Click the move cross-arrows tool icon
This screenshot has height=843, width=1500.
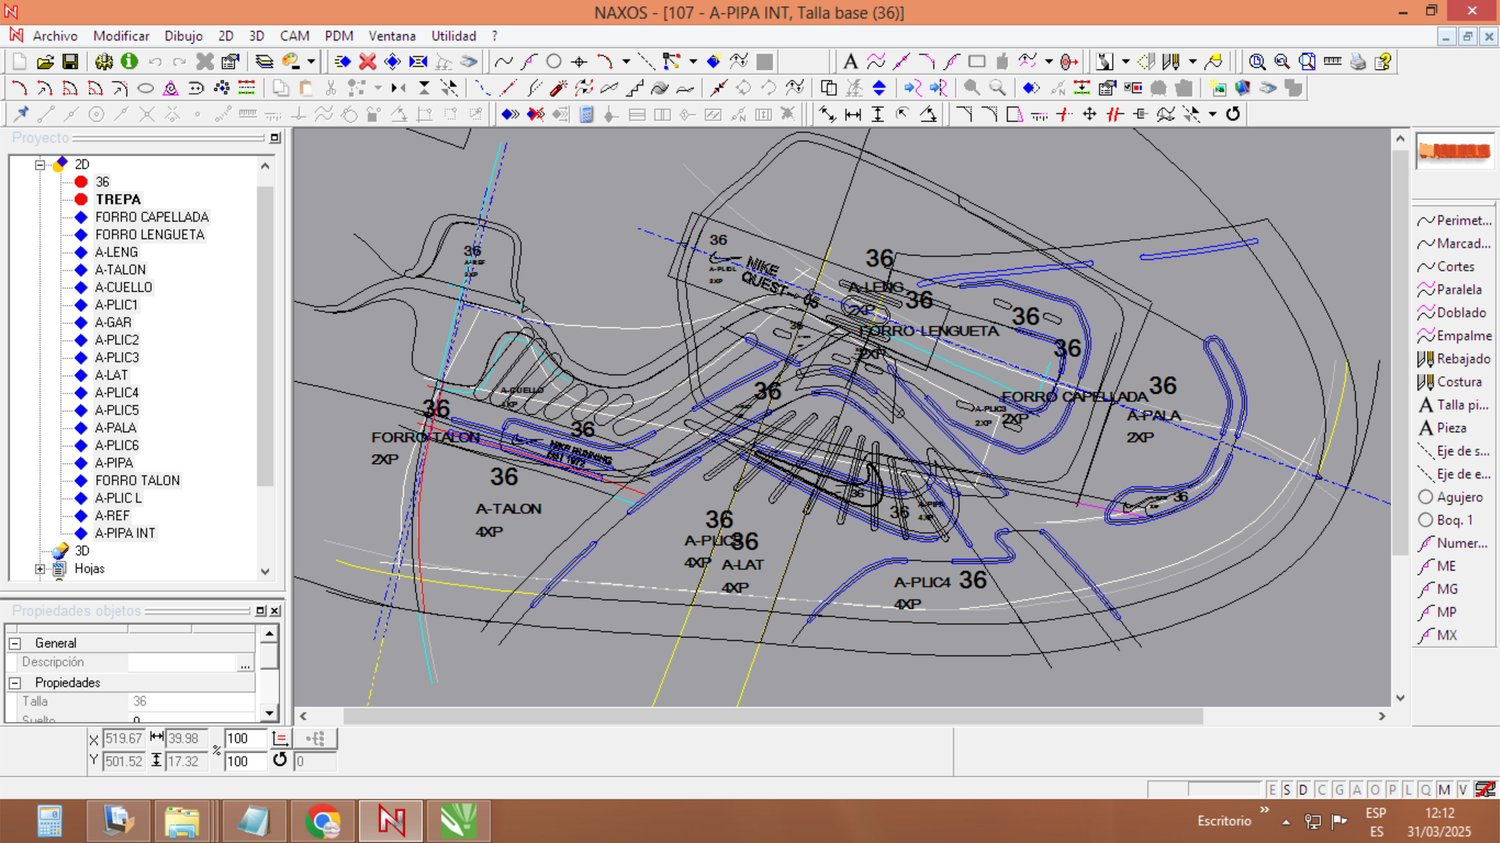pos(1089,114)
